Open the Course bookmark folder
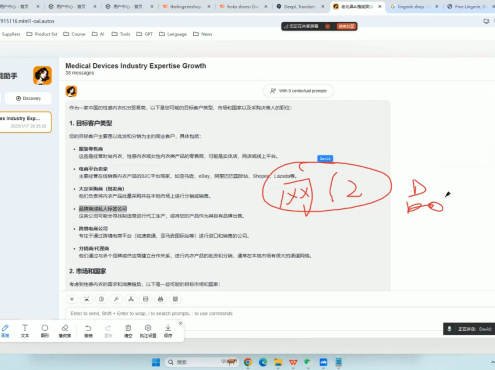 click(74, 34)
